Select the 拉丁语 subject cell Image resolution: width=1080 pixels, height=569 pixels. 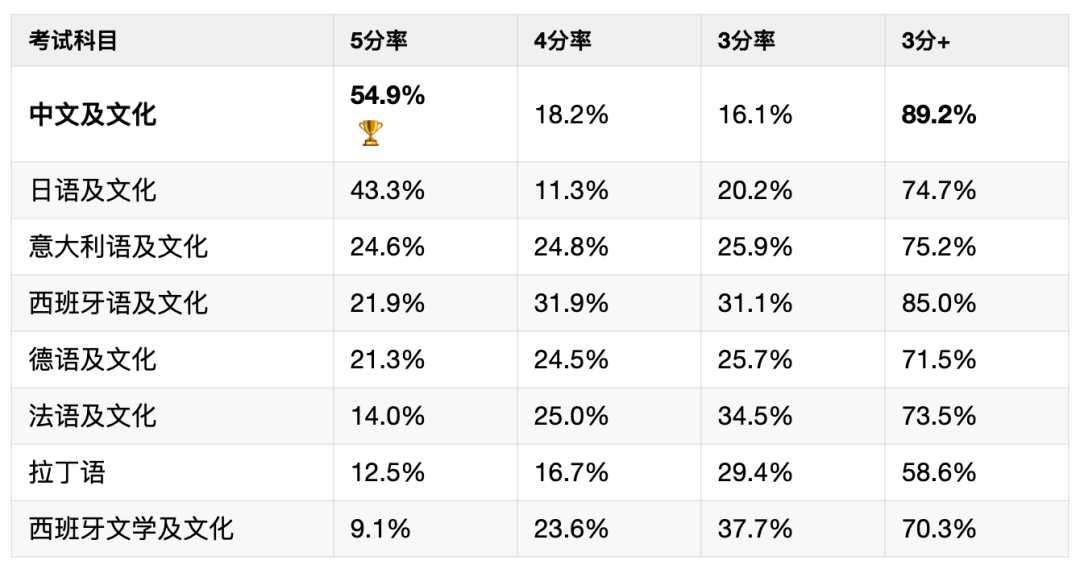coord(67,472)
